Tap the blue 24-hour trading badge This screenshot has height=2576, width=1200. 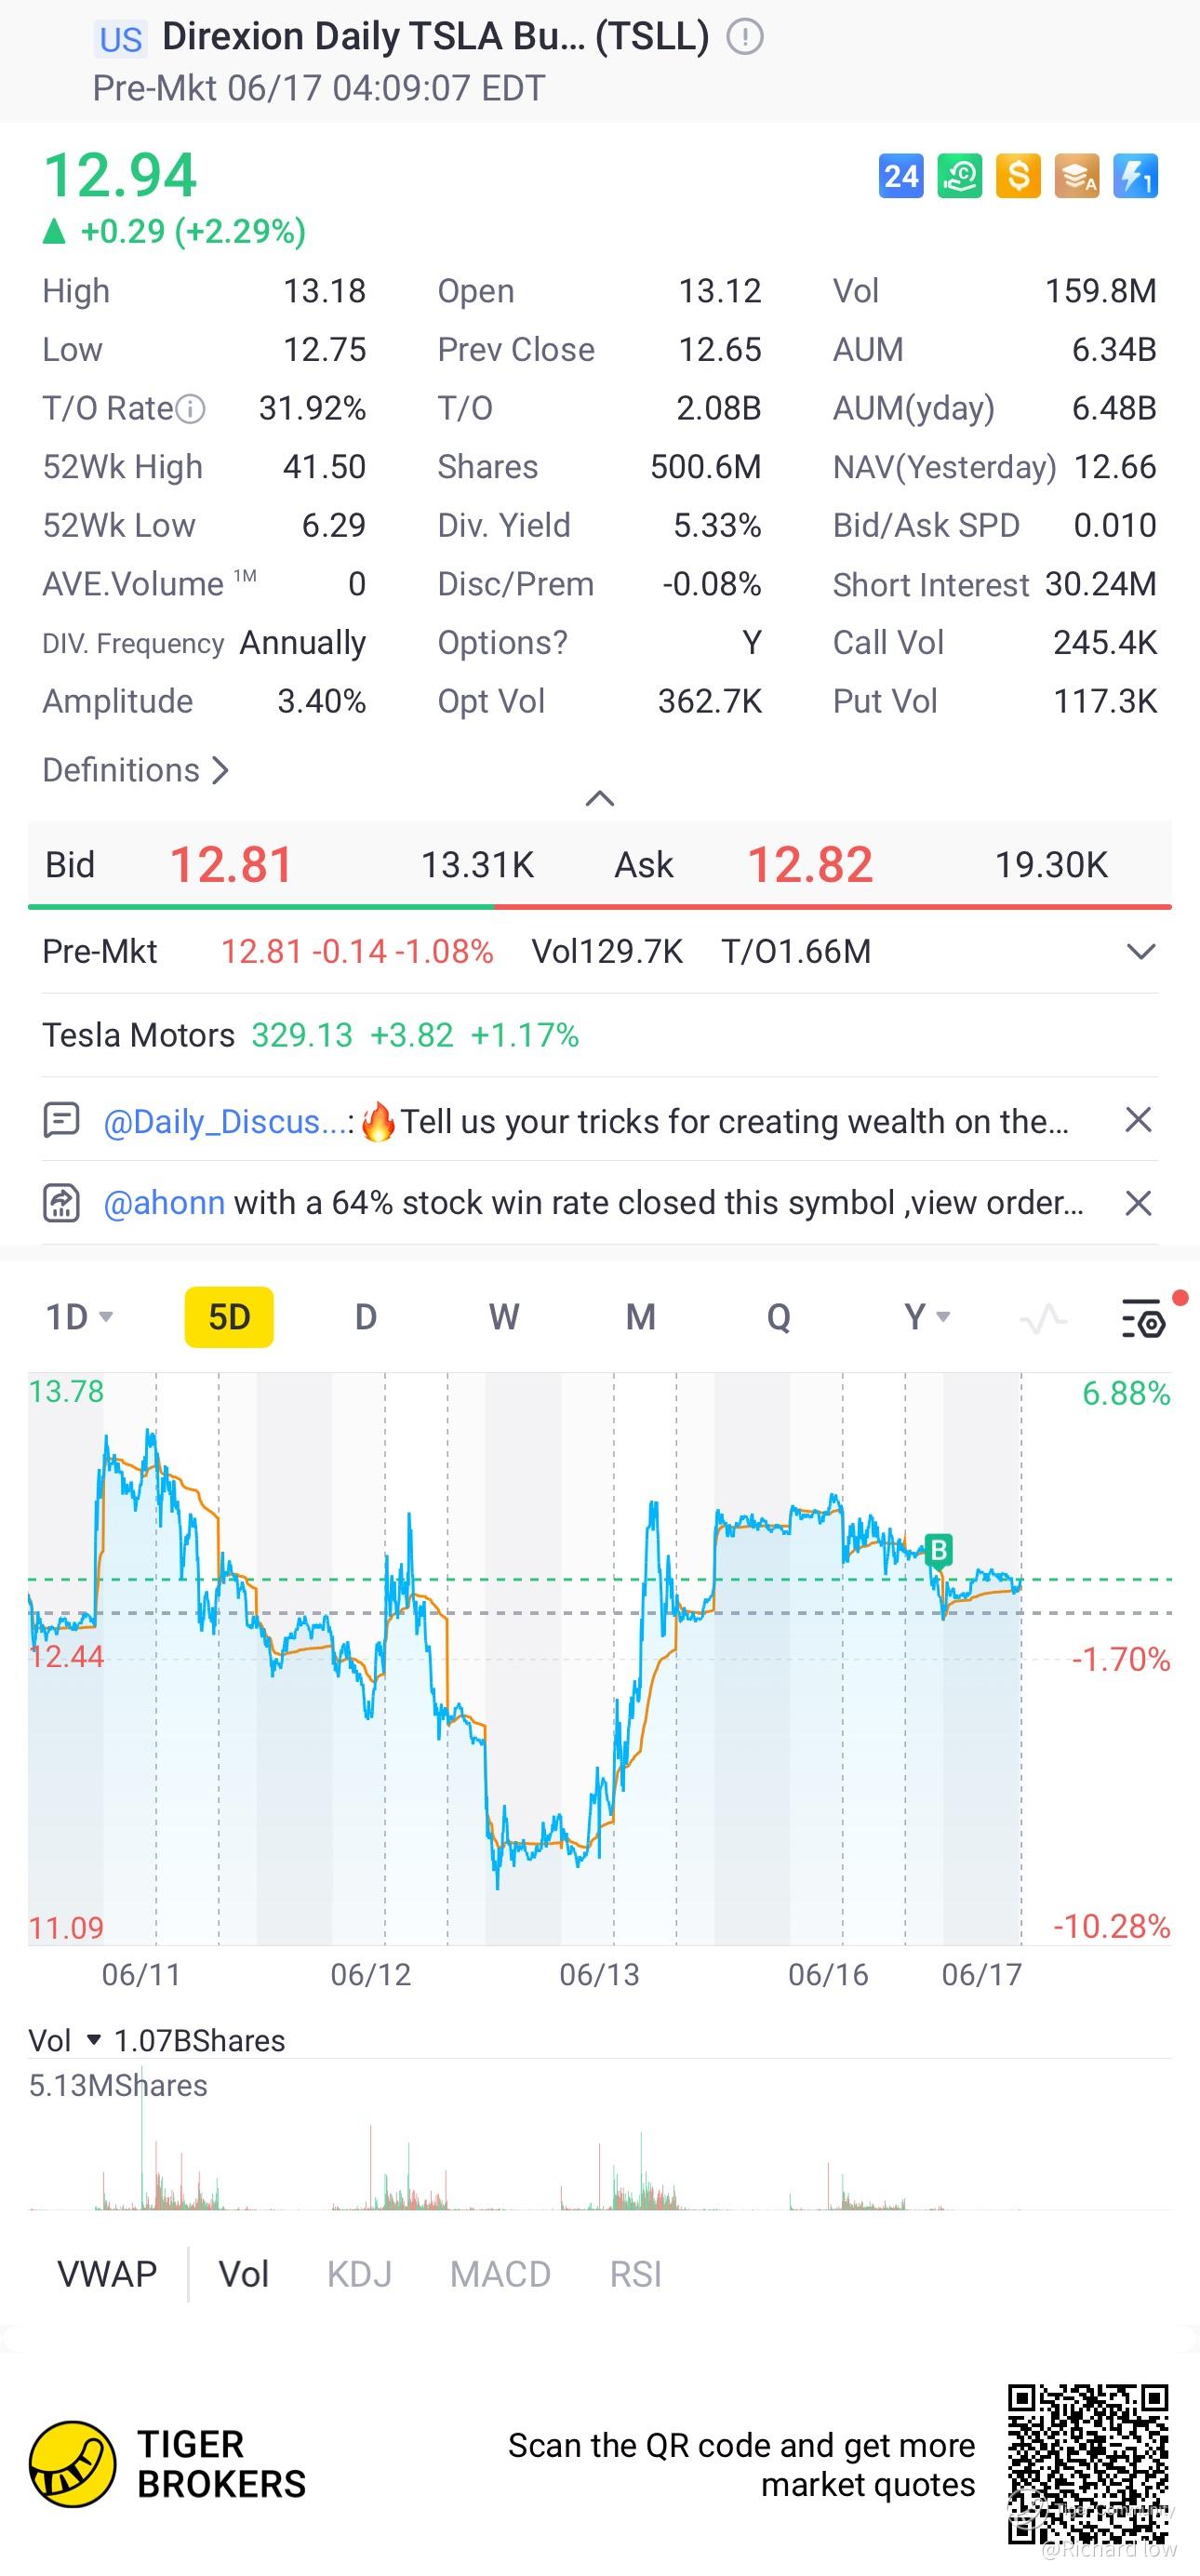[900, 177]
